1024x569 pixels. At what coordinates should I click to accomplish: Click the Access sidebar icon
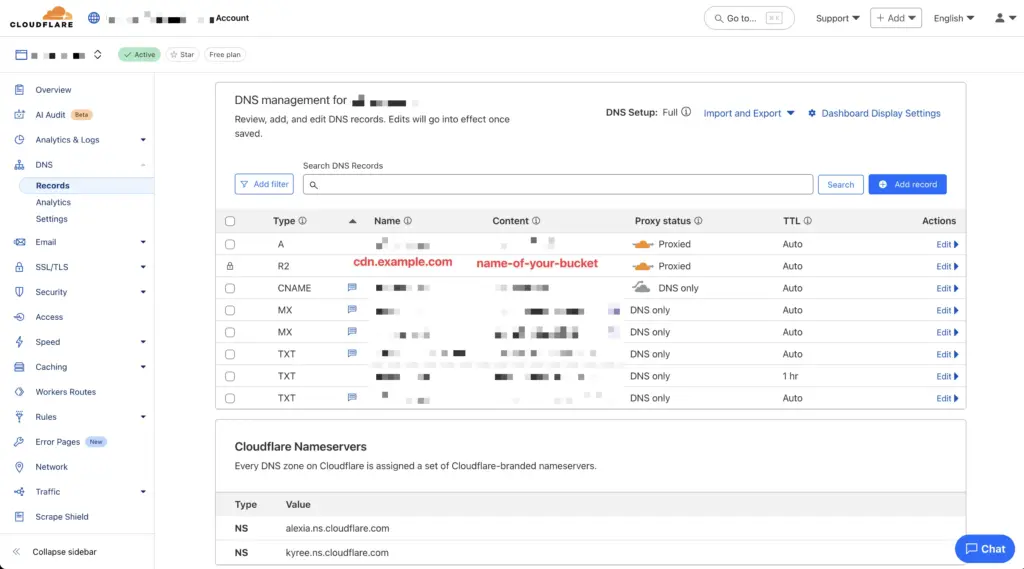pos(20,317)
